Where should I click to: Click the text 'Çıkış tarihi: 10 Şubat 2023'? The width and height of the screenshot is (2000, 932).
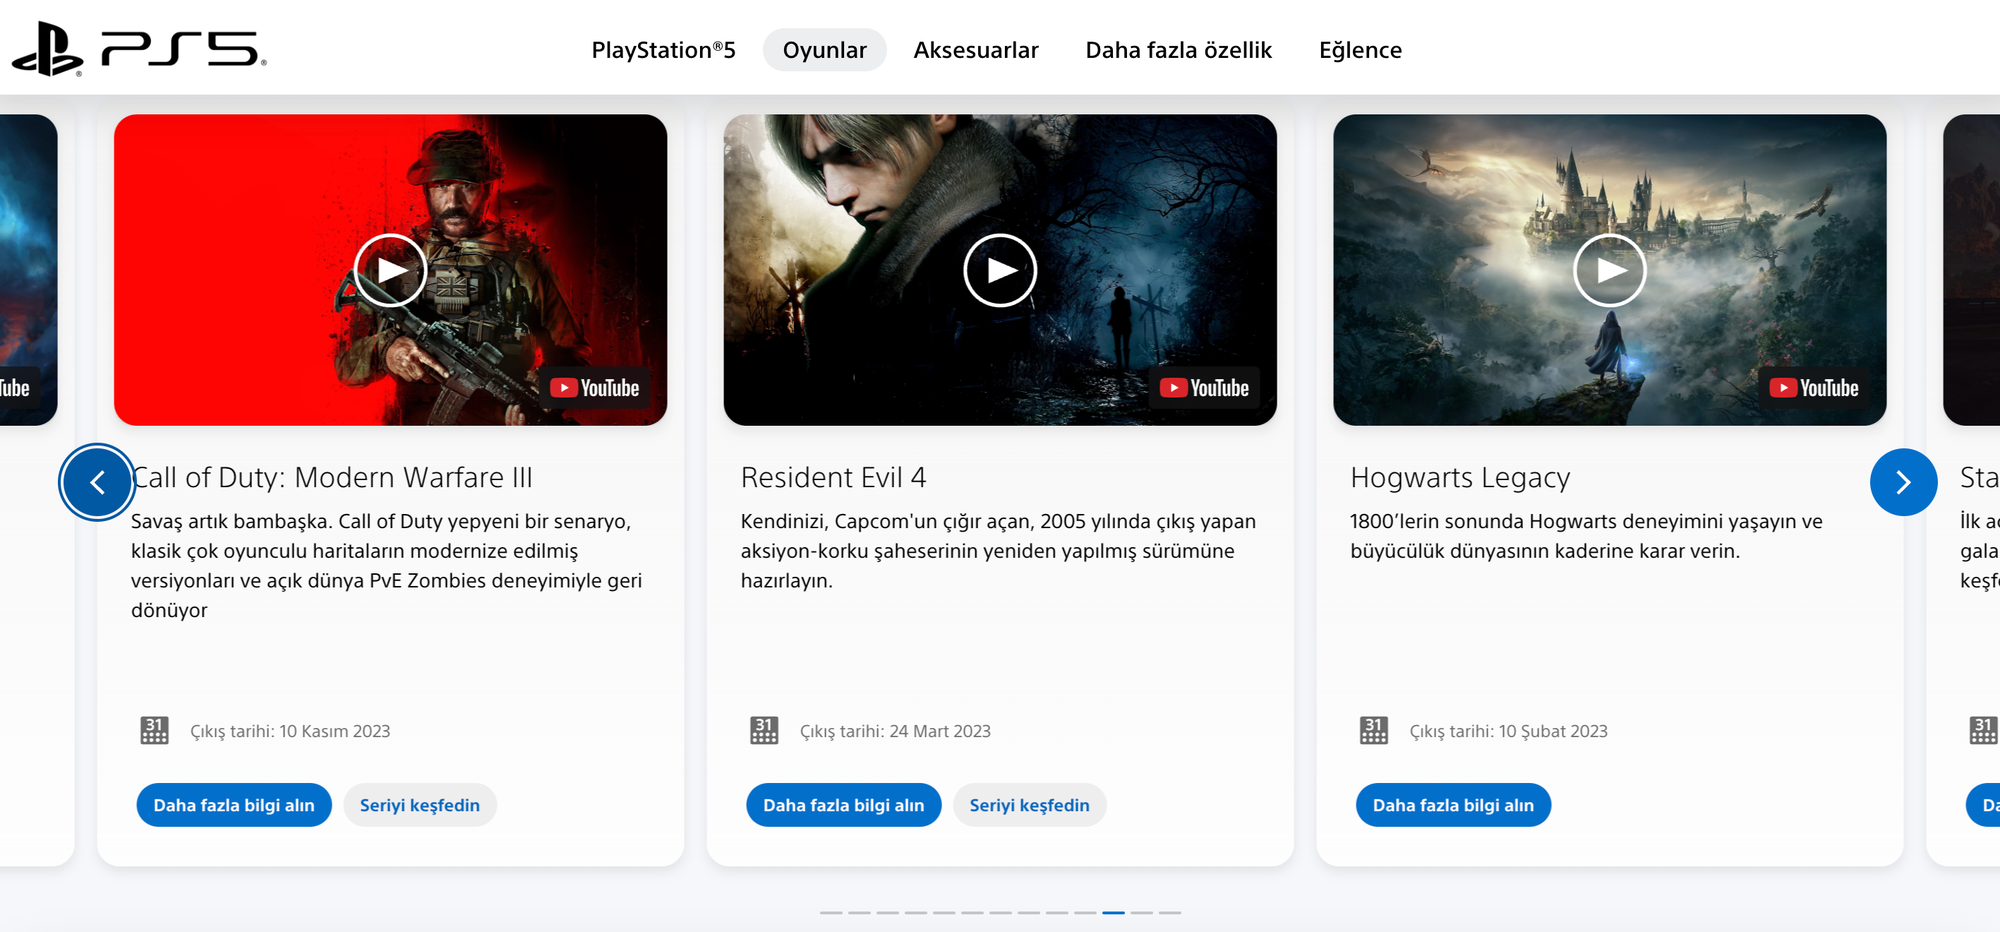1509,731
